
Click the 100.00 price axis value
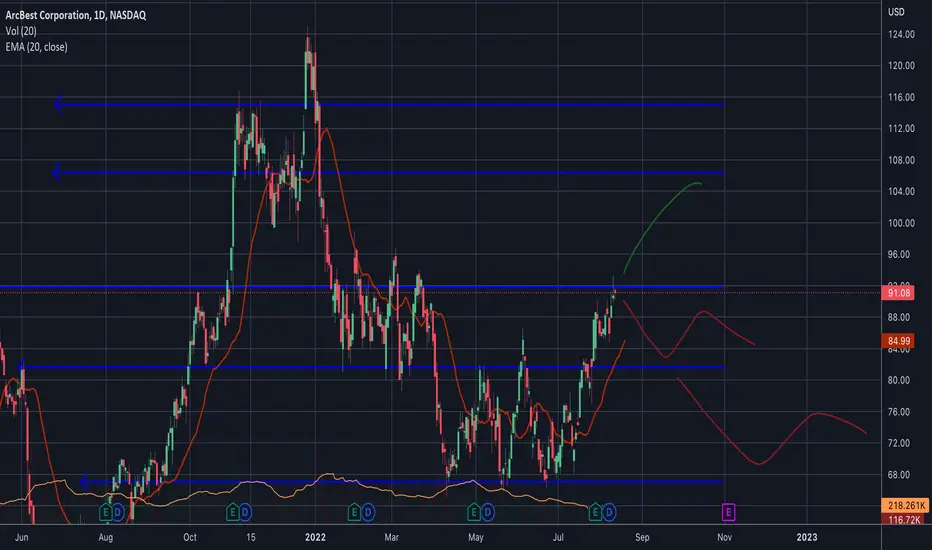click(901, 223)
